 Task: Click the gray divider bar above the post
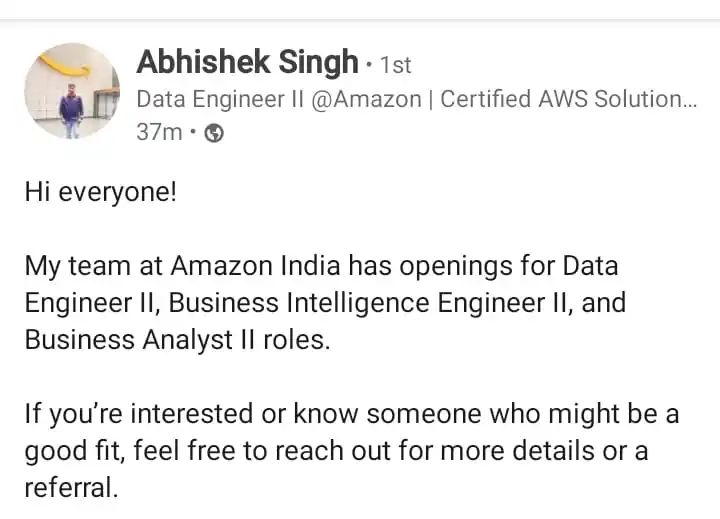360,19
